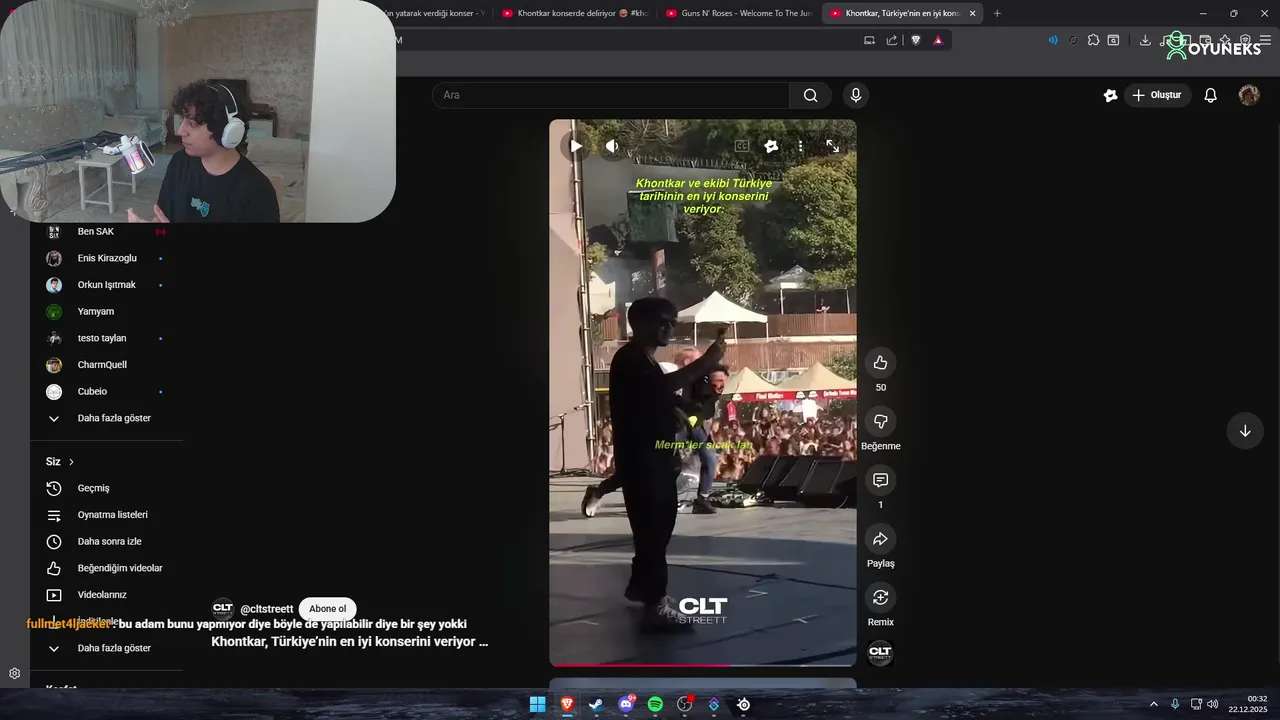1280x720 pixels.
Task: Open the Windows Start menu
Action: (x=537, y=704)
